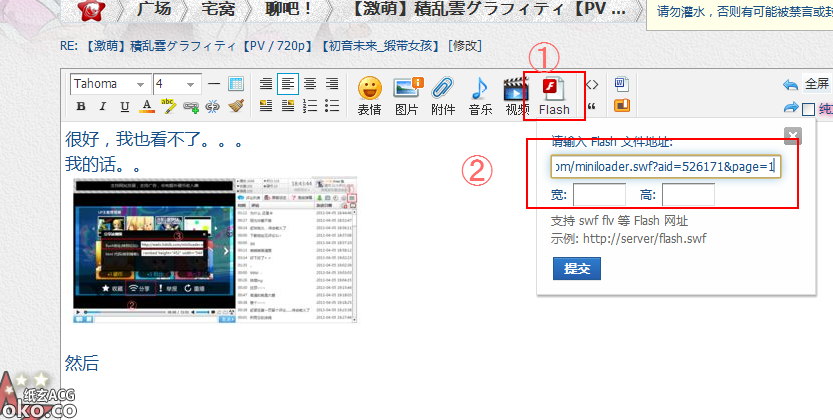This screenshot has height=420, width=833.
Task: Close the Flash insert popup
Action: coord(792,136)
